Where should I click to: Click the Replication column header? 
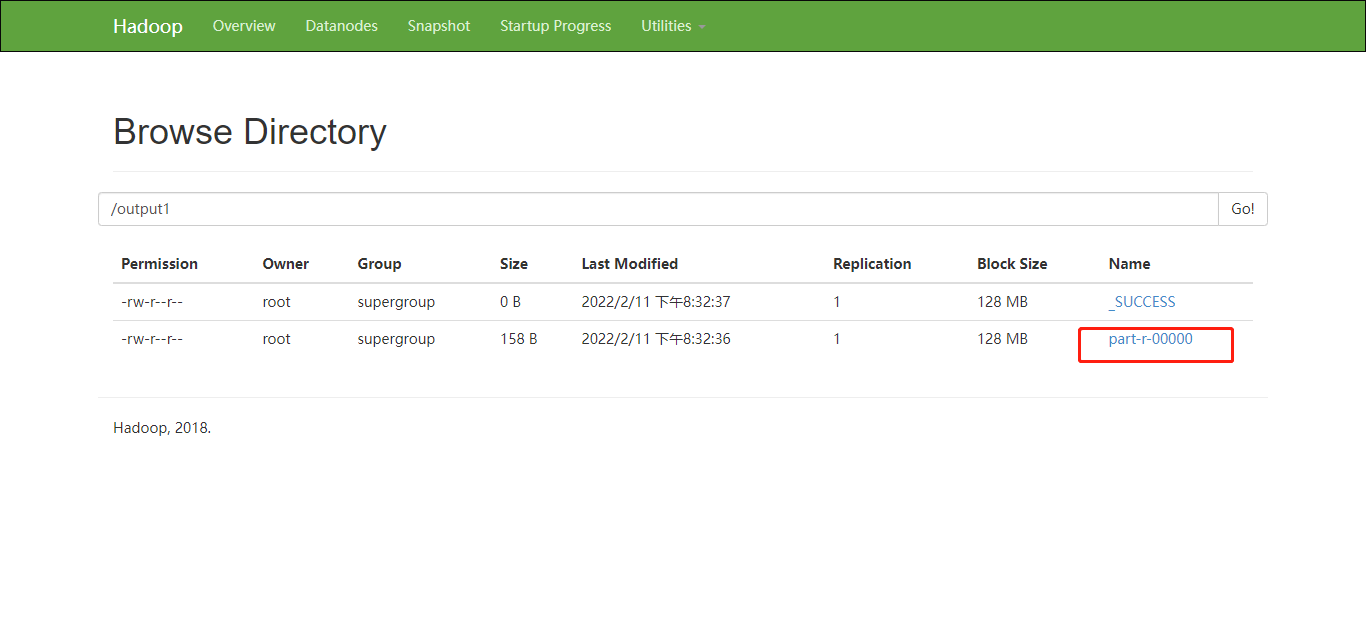coord(871,264)
